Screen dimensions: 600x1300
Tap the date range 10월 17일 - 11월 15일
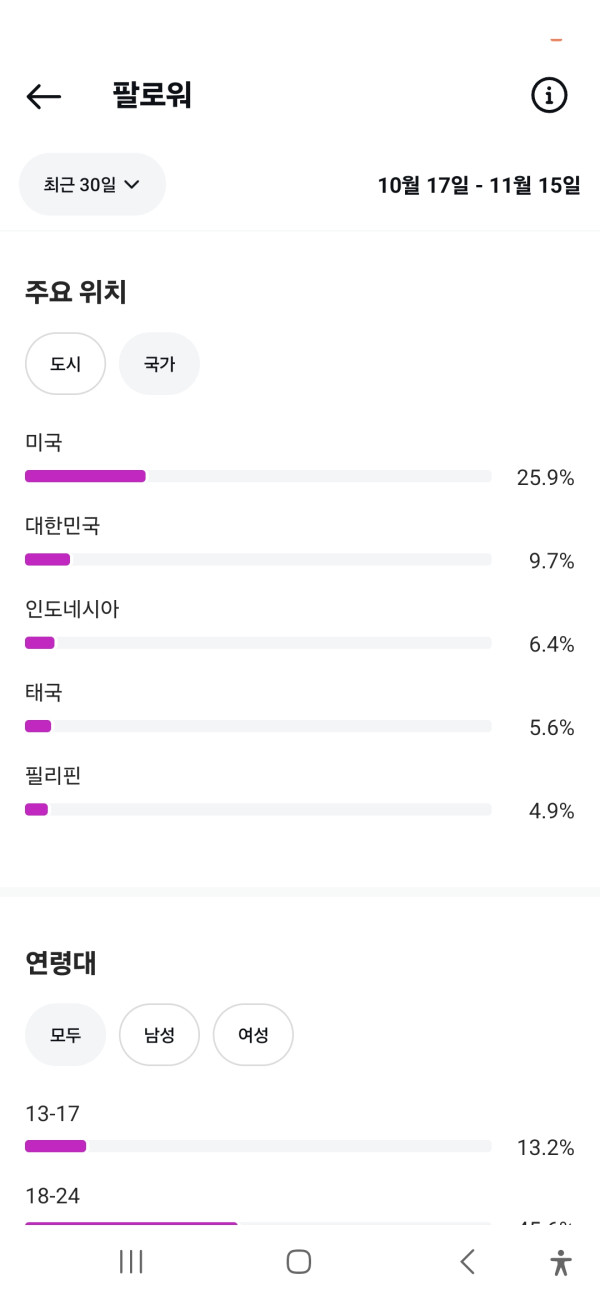(478, 186)
